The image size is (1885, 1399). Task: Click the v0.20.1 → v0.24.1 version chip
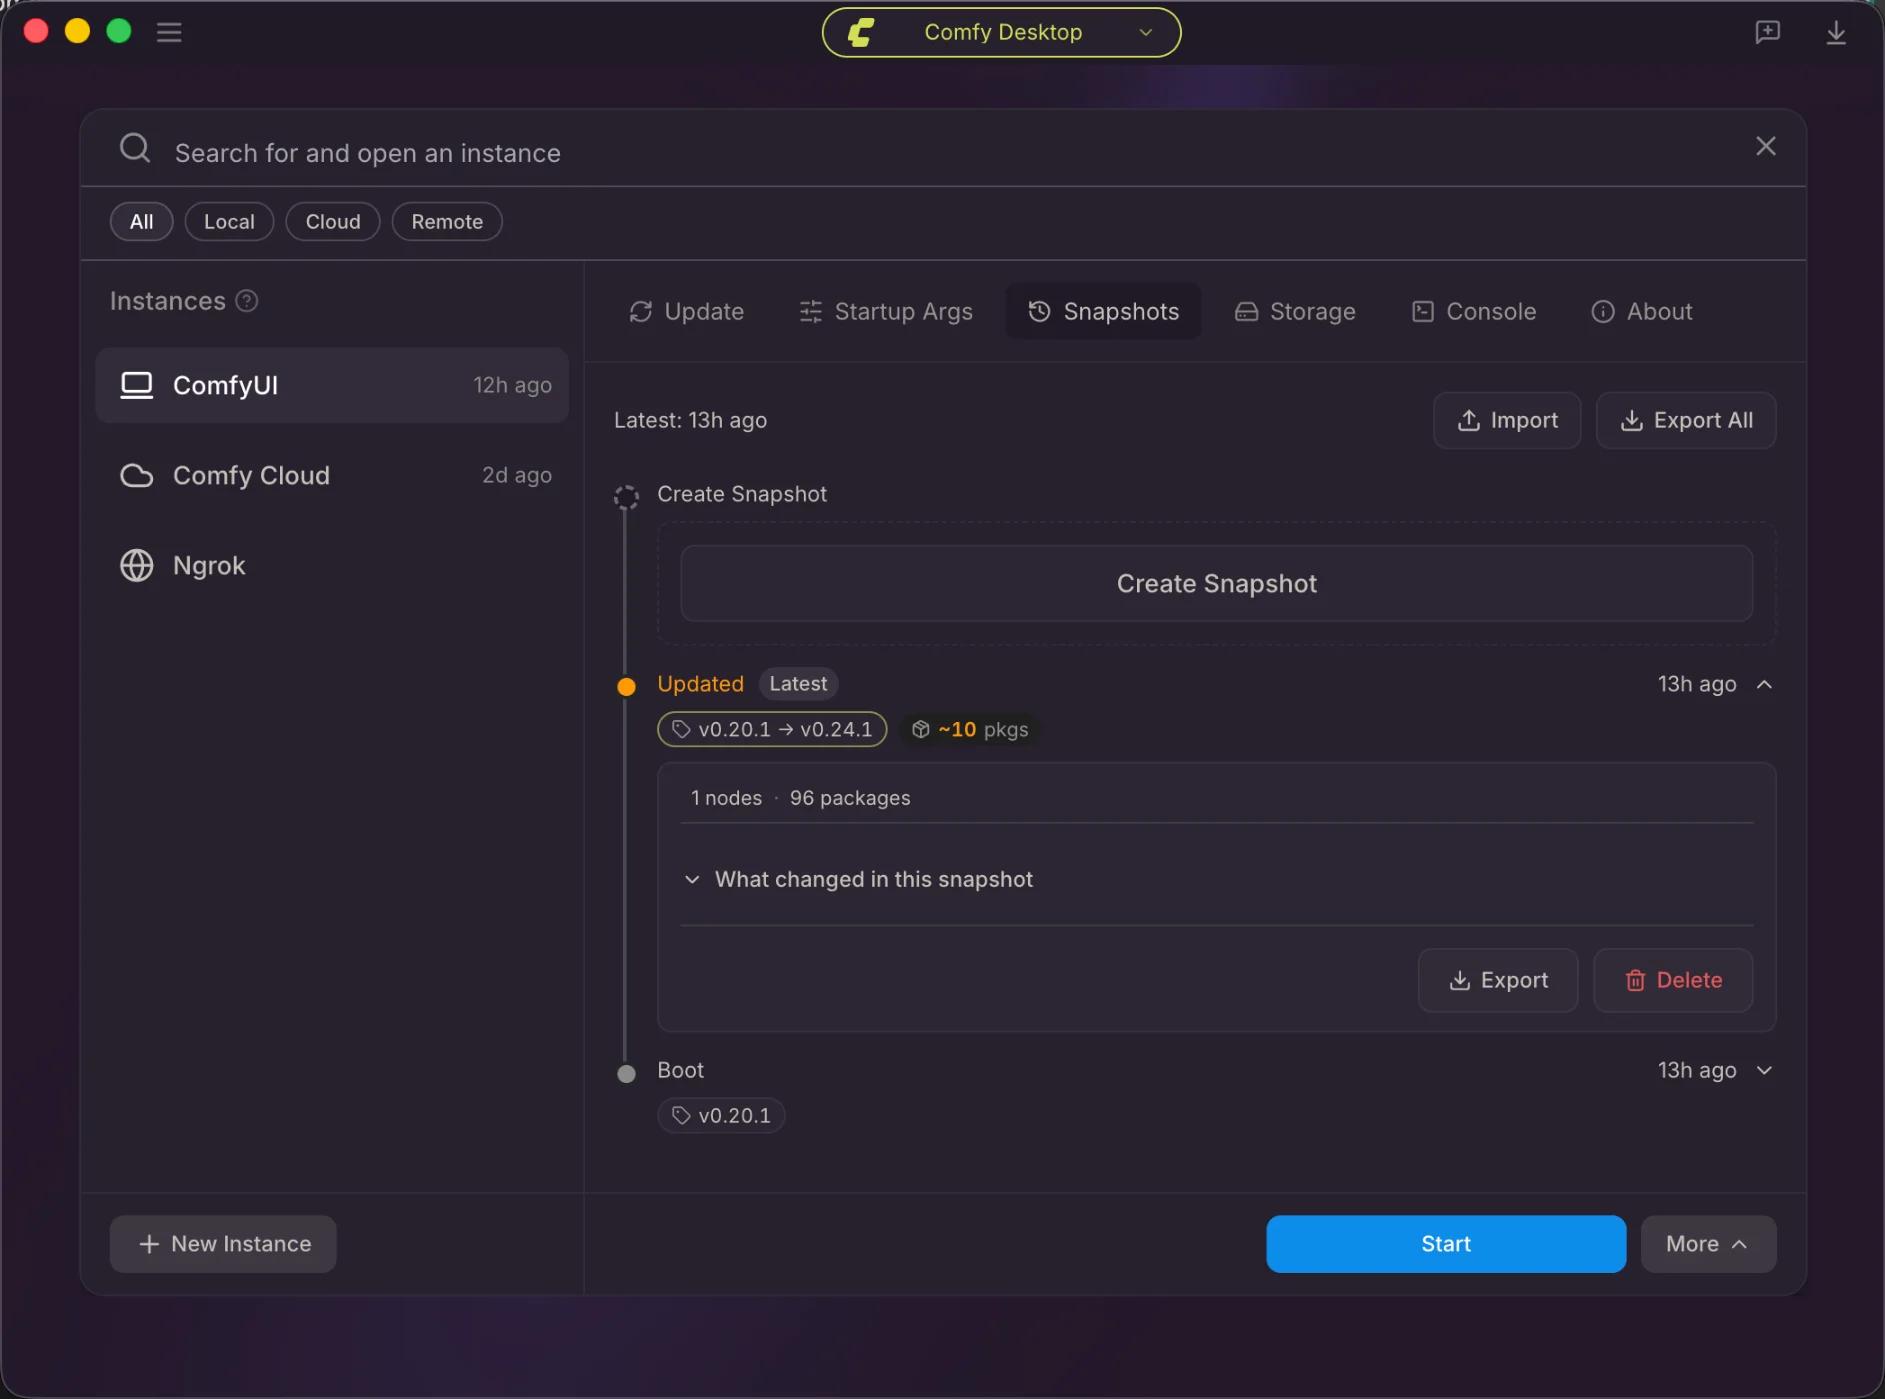772,729
